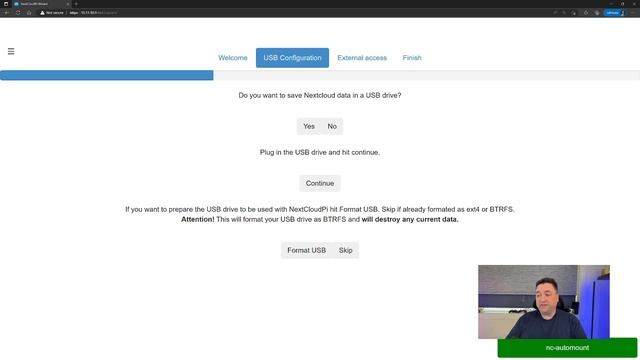Go to the External access tab
This screenshot has width=640, height=360.
(x=362, y=58)
